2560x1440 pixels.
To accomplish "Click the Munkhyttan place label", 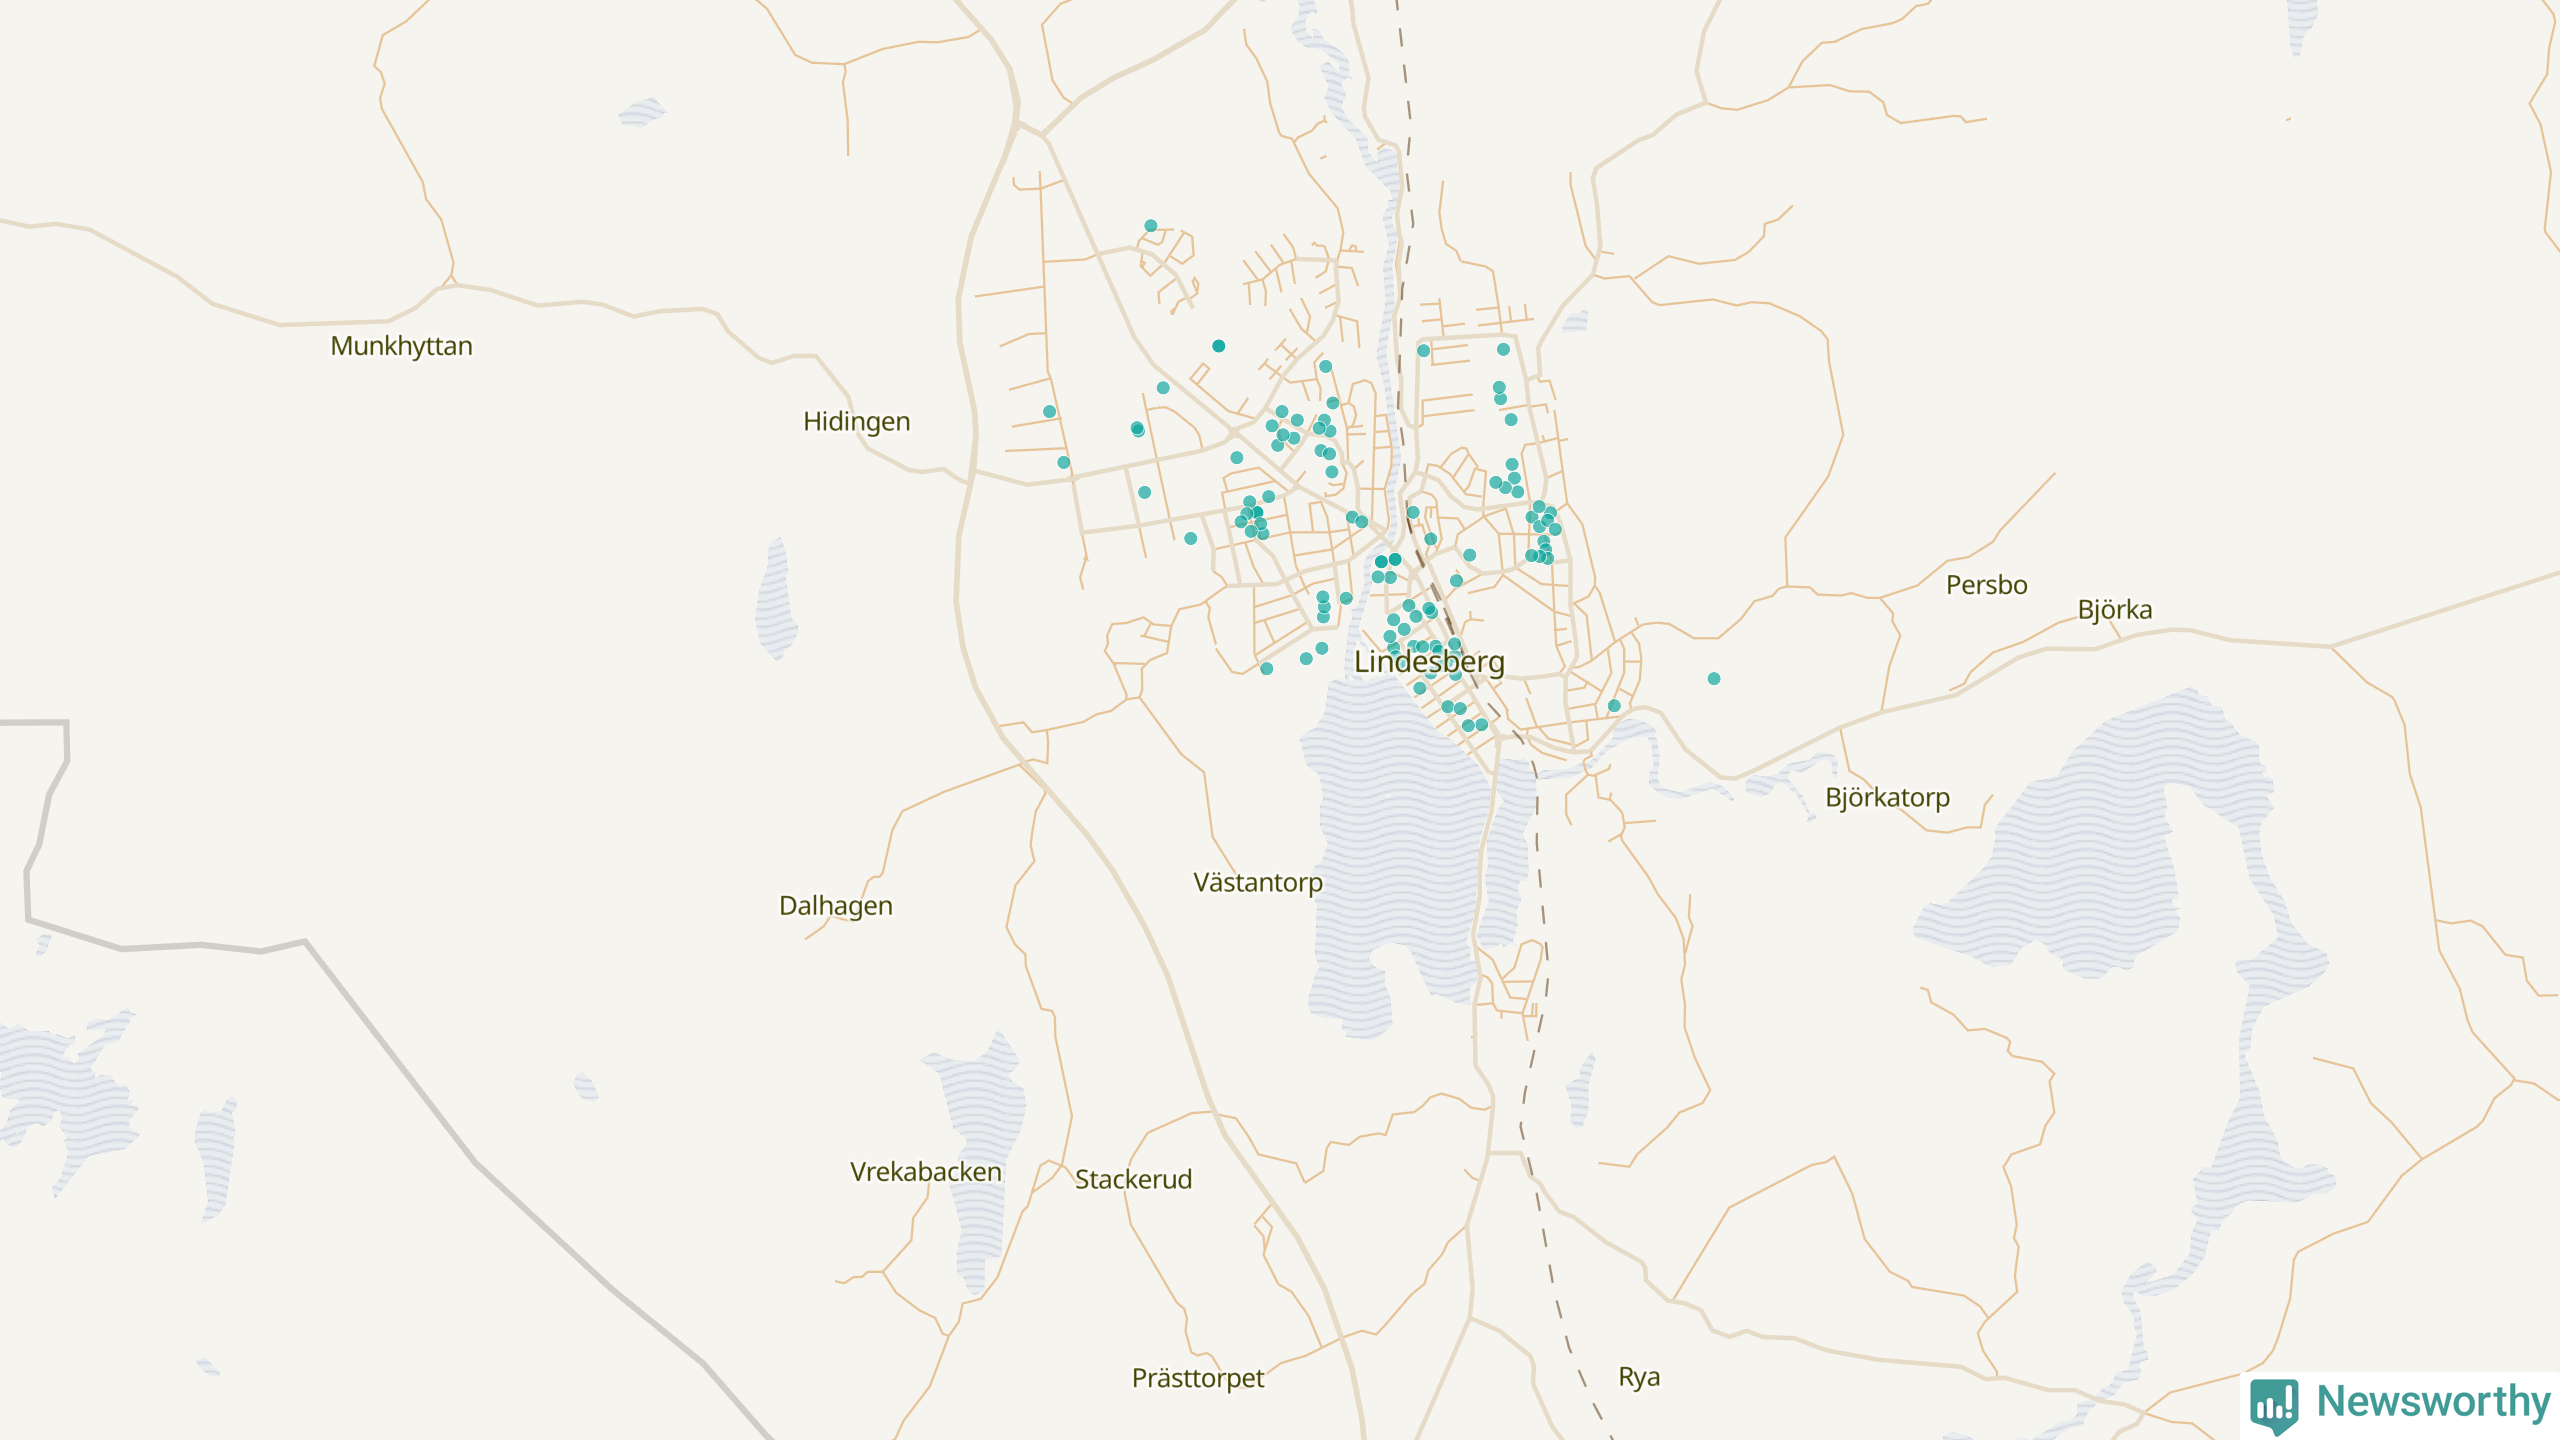I will coord(401,346).
